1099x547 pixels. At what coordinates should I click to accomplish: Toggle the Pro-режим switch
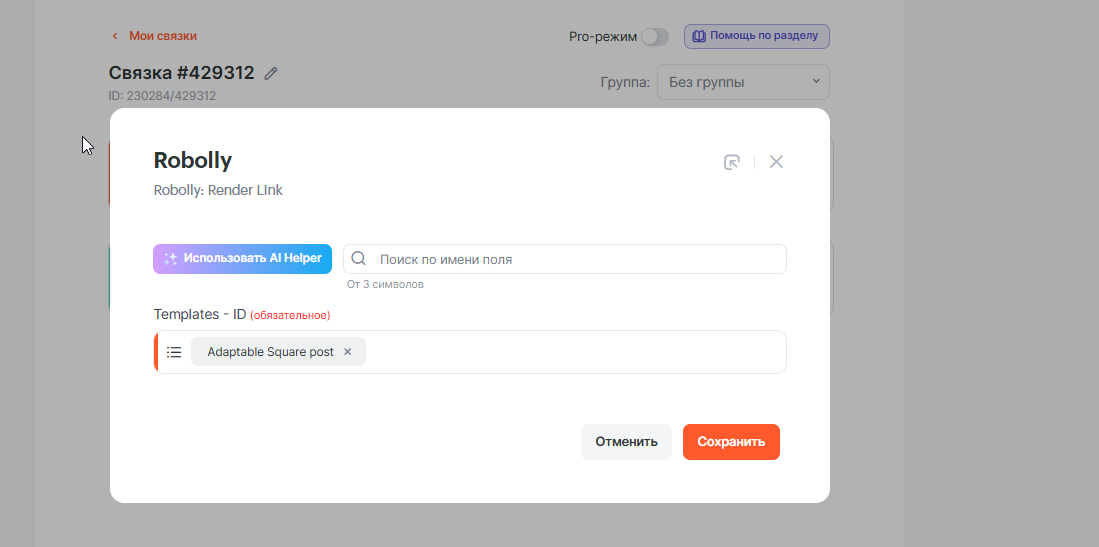point(655,36)
